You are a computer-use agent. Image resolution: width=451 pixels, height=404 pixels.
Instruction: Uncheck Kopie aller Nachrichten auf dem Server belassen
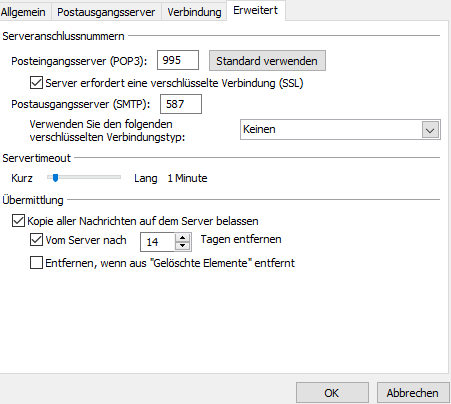coord(18,221)
